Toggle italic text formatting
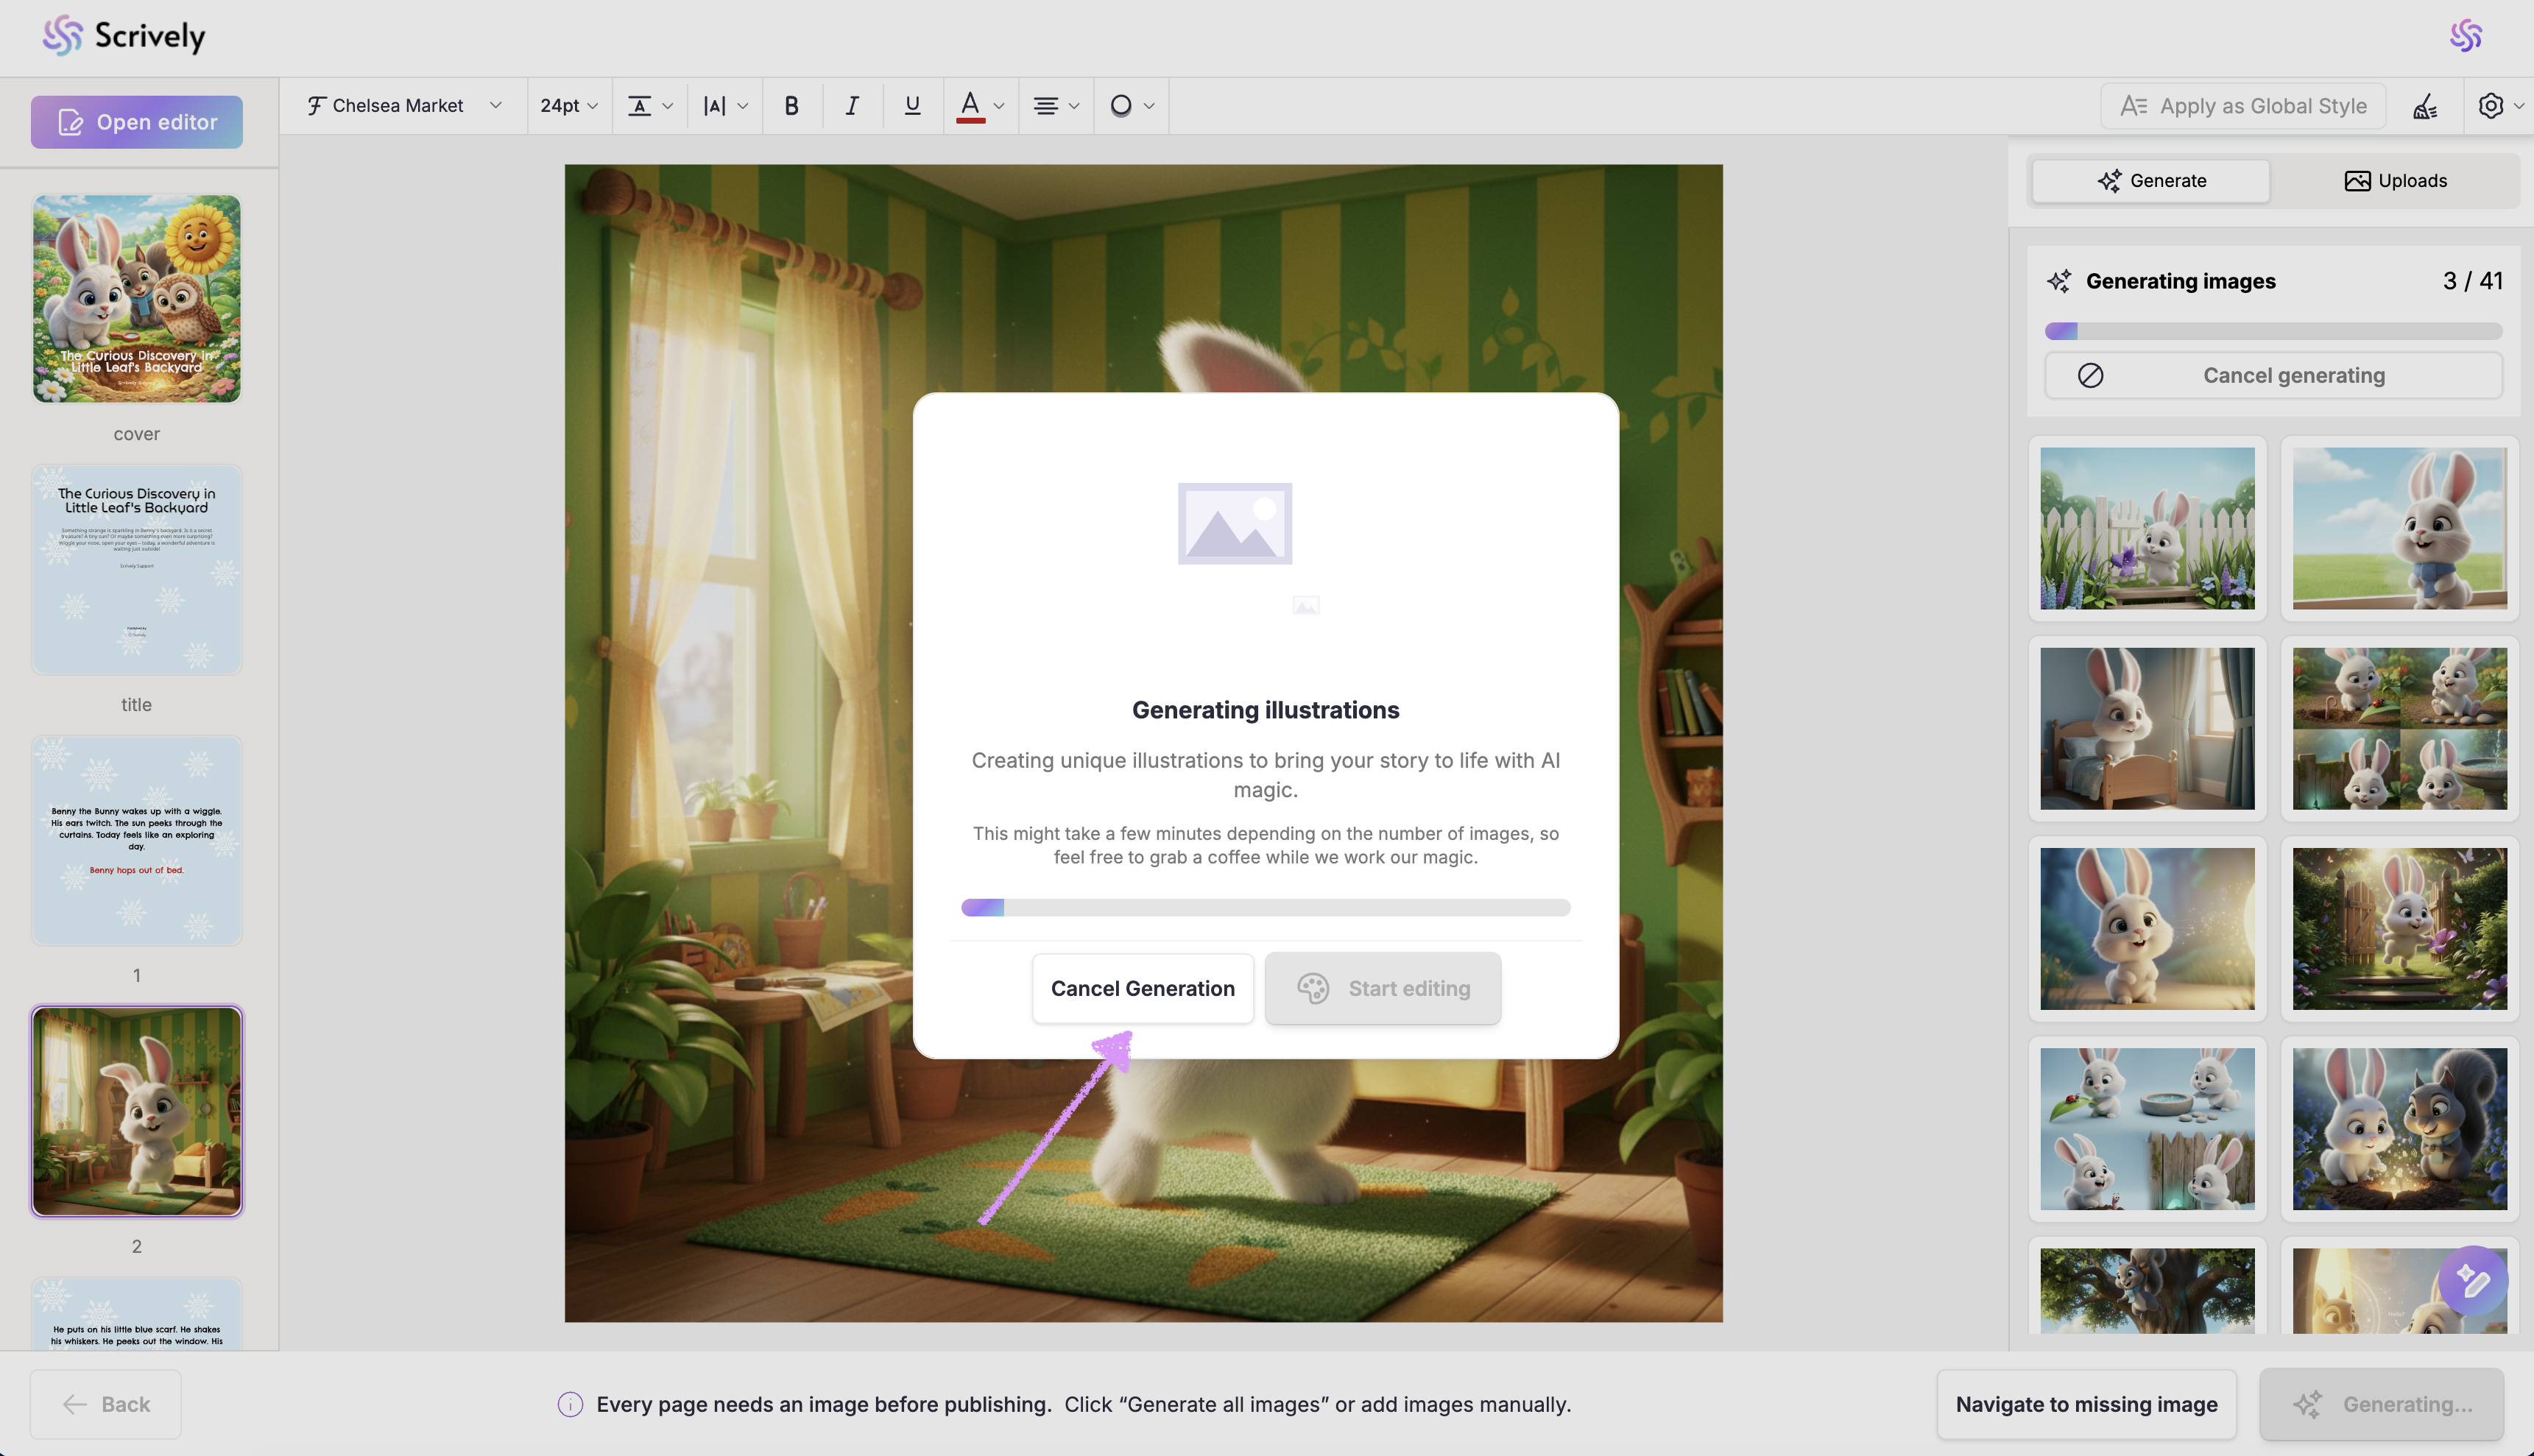 click(852, 106)
